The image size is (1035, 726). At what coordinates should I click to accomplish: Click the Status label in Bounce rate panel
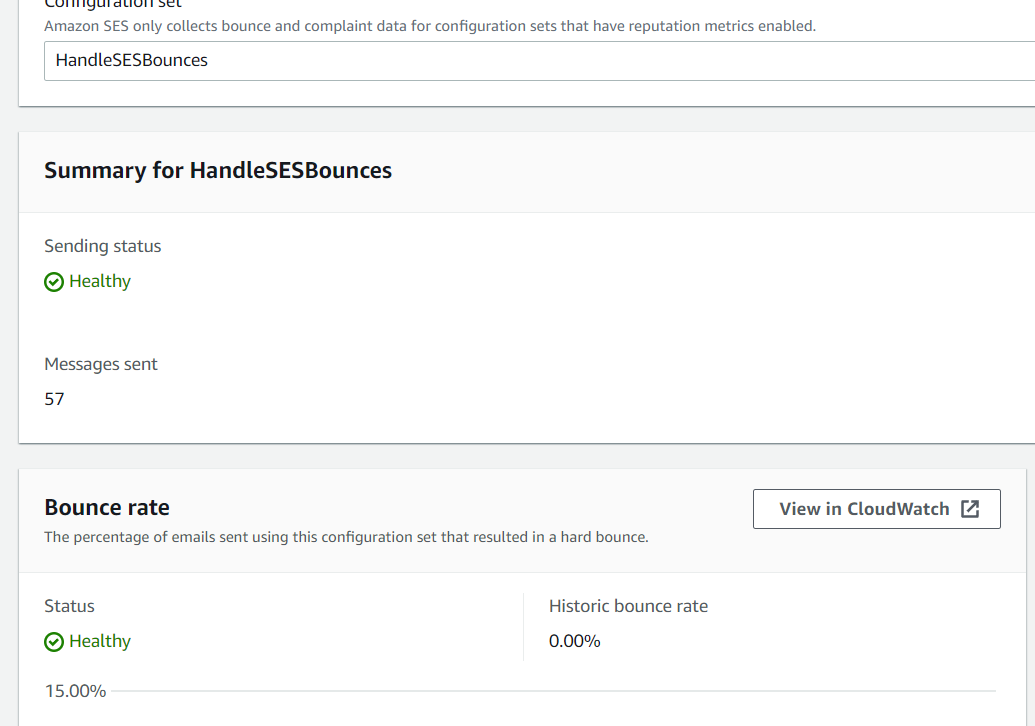pyautogui.click(x=69, y=606)
